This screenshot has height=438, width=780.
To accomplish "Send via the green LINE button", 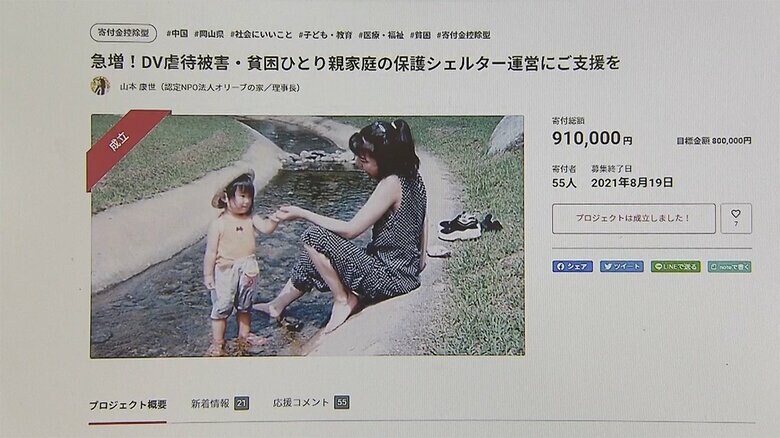I will pyautogui.click(x=676, y=267).
